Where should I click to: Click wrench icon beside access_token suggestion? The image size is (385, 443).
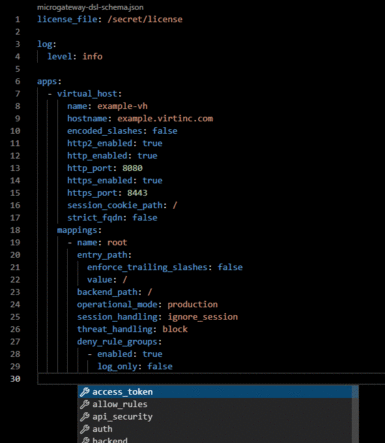tap(85, 392)
